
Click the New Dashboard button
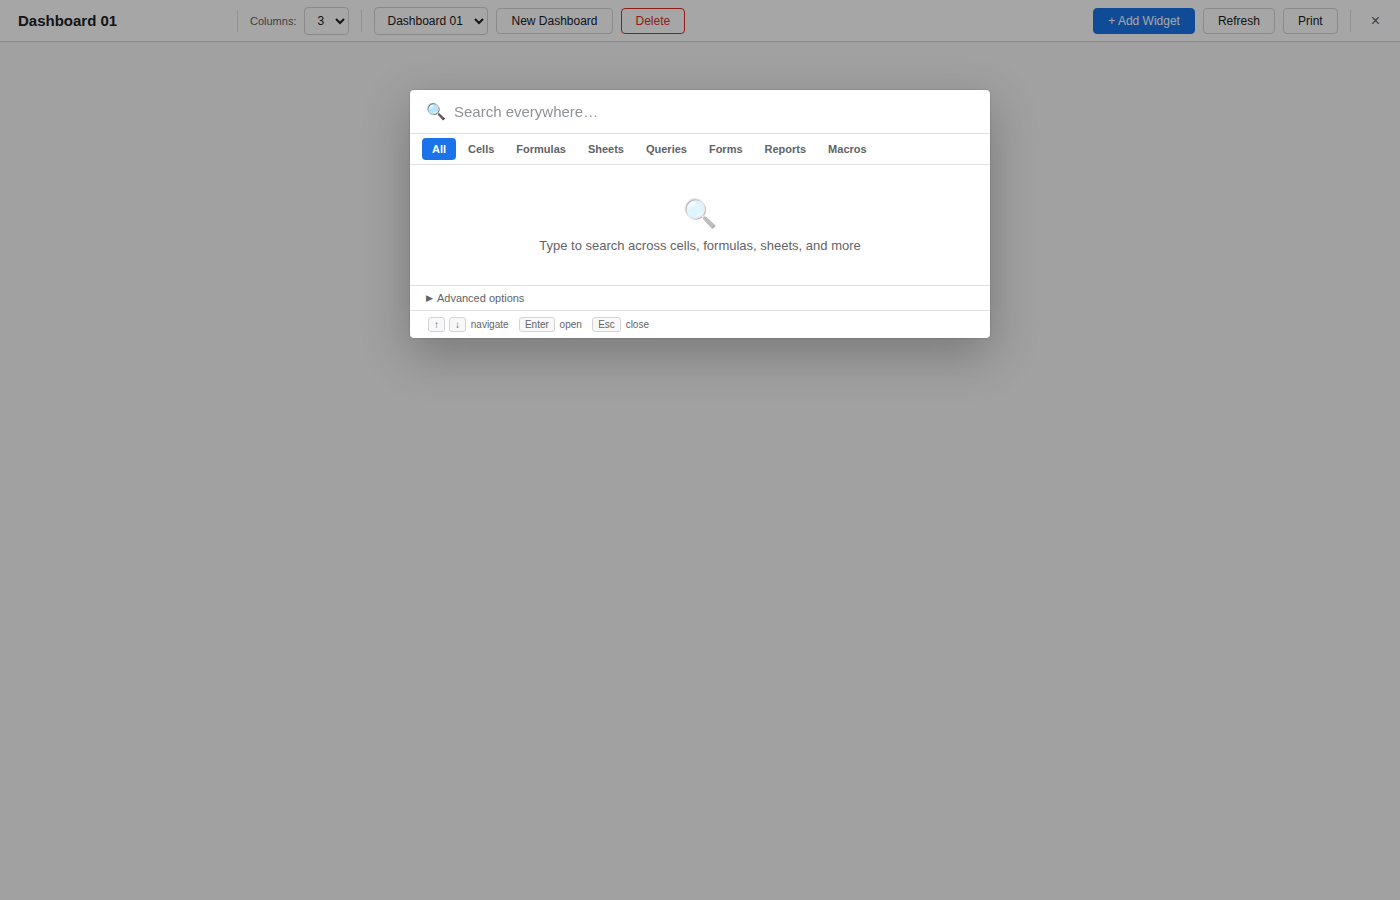point(554,21)
